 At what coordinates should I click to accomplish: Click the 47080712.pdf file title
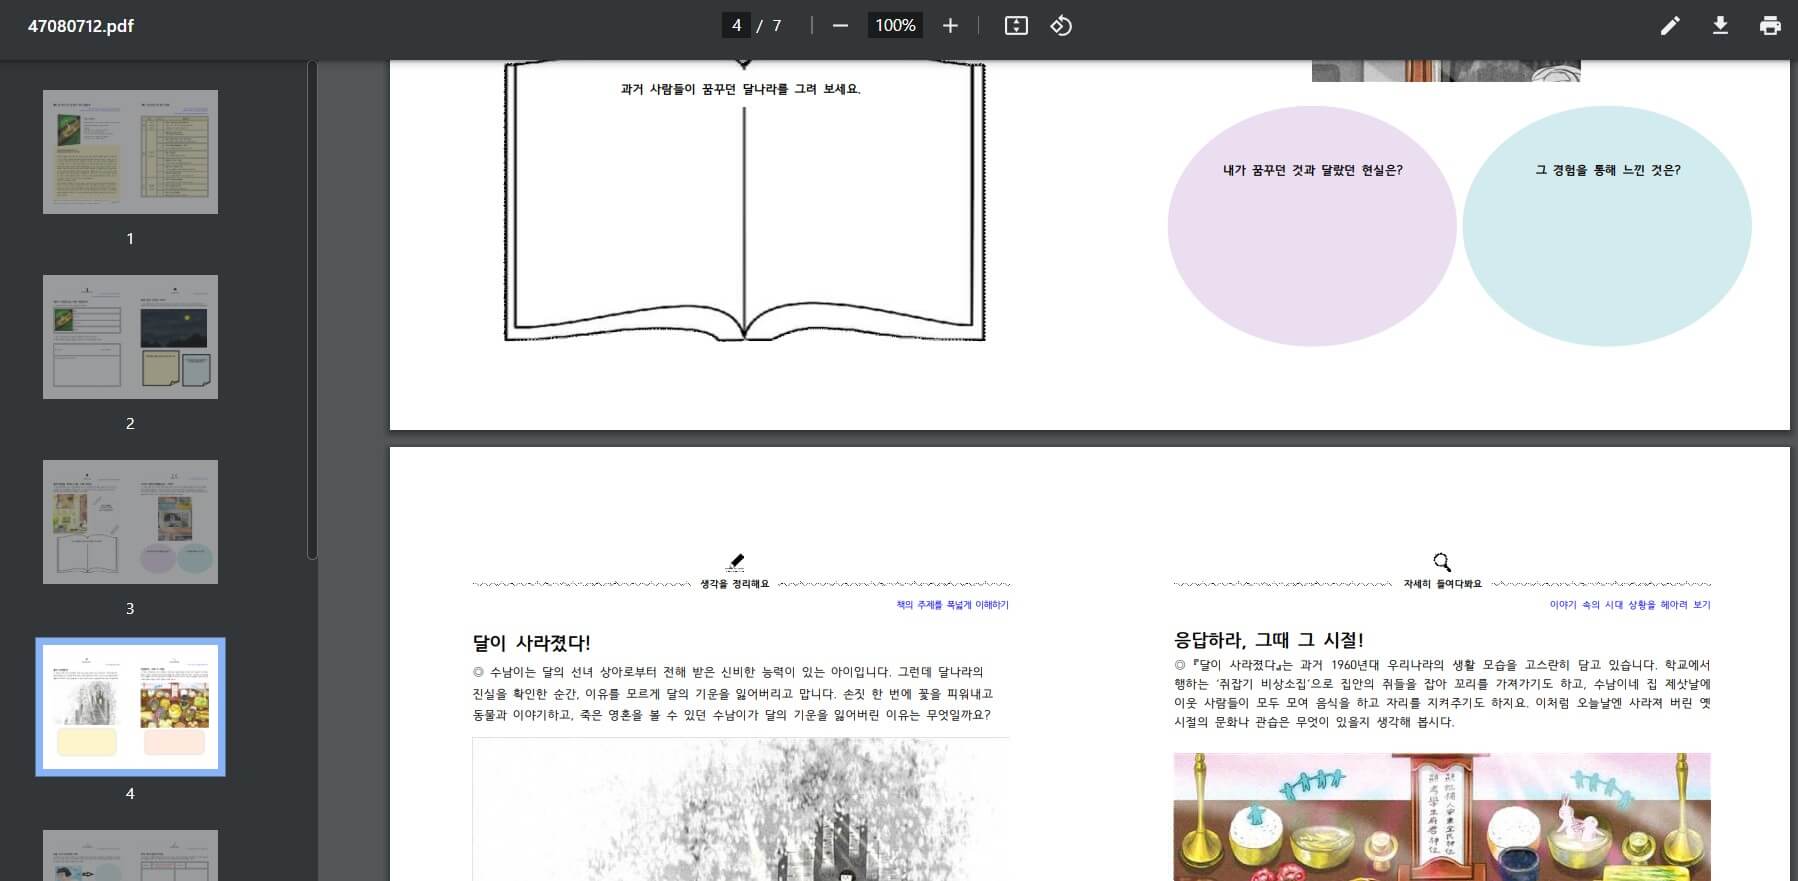tap(81, 26)
